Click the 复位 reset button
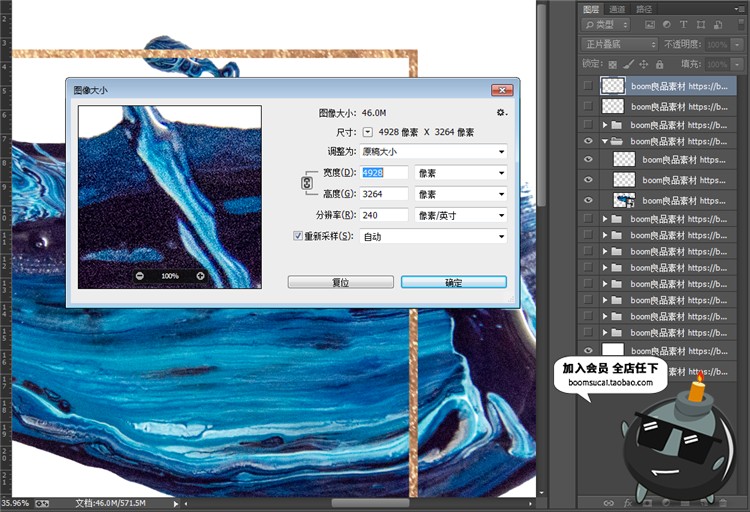This screenshot has width=750, height=512. tap(341, 282)
